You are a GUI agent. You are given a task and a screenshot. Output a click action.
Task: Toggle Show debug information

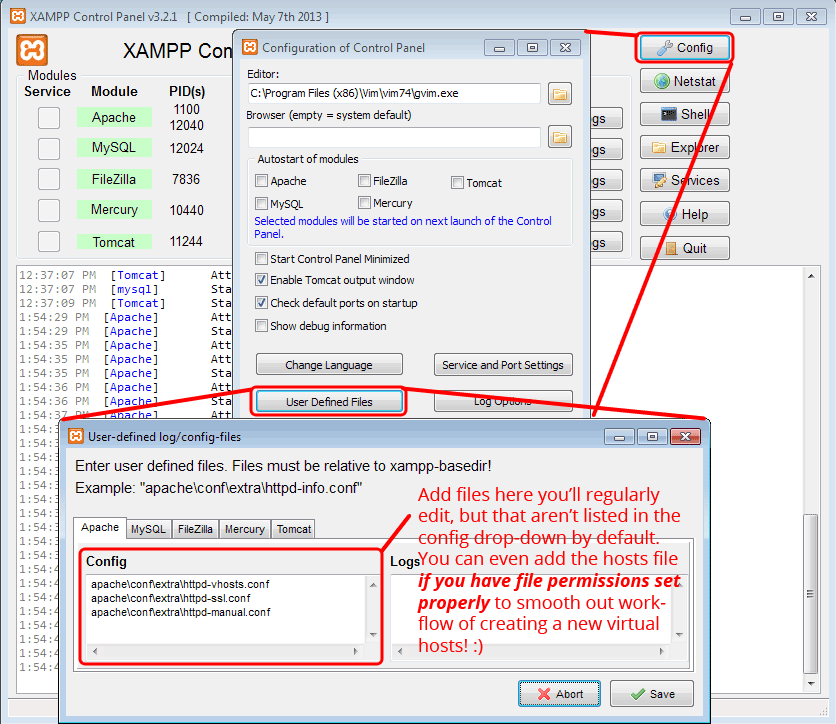click(261, 324)
